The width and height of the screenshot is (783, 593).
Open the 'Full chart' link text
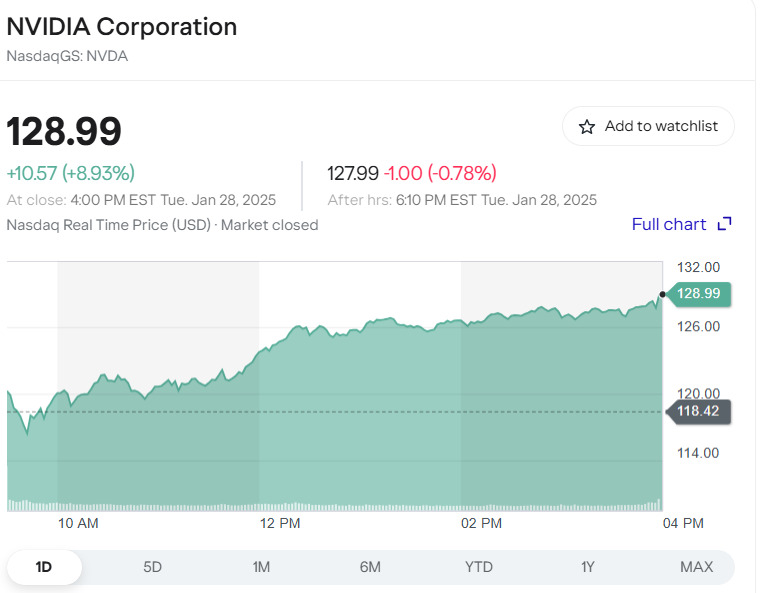669,224
